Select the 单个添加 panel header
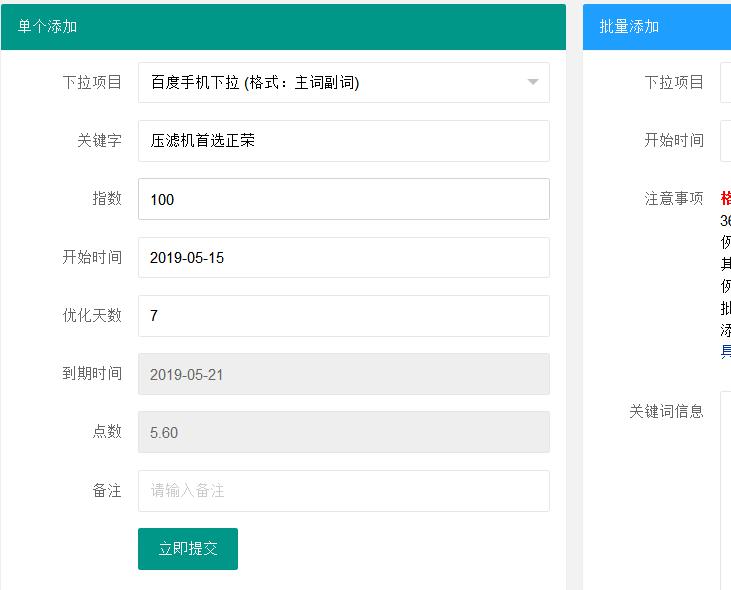The width and height of the screenshot is (731, 590). pos(282,27)
